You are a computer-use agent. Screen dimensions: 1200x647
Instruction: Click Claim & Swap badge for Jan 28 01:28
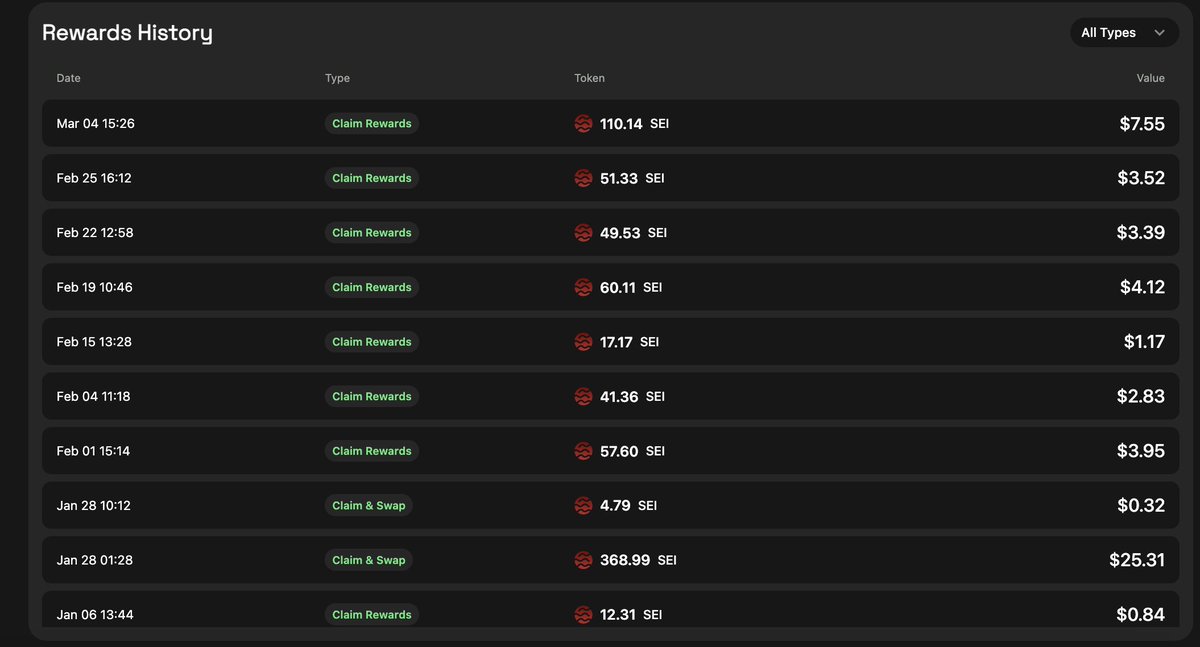pos(369,560)
